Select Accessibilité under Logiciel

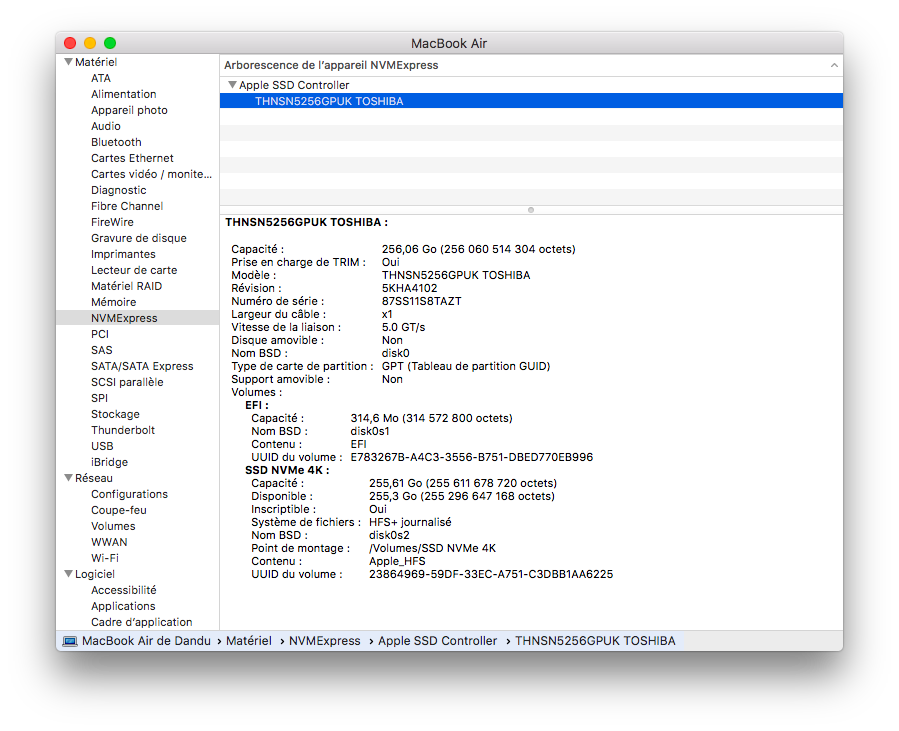(123, 591)
